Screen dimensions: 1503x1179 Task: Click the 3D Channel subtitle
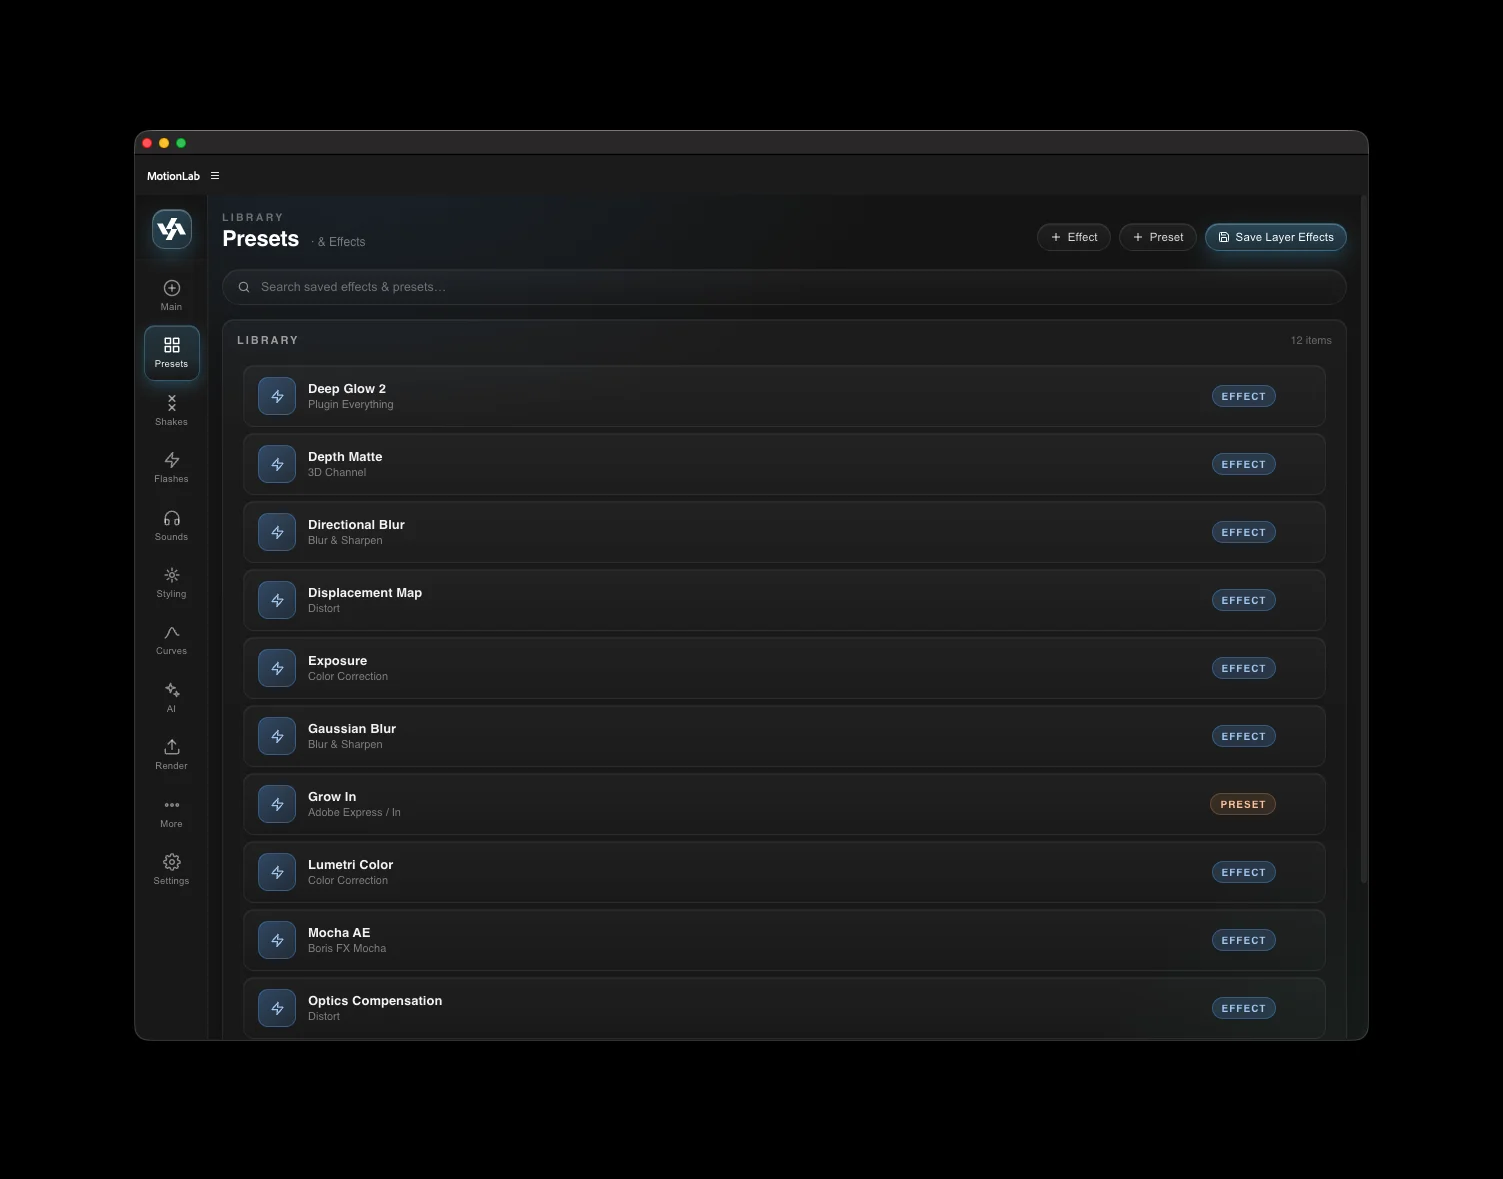tap(337, 473)
